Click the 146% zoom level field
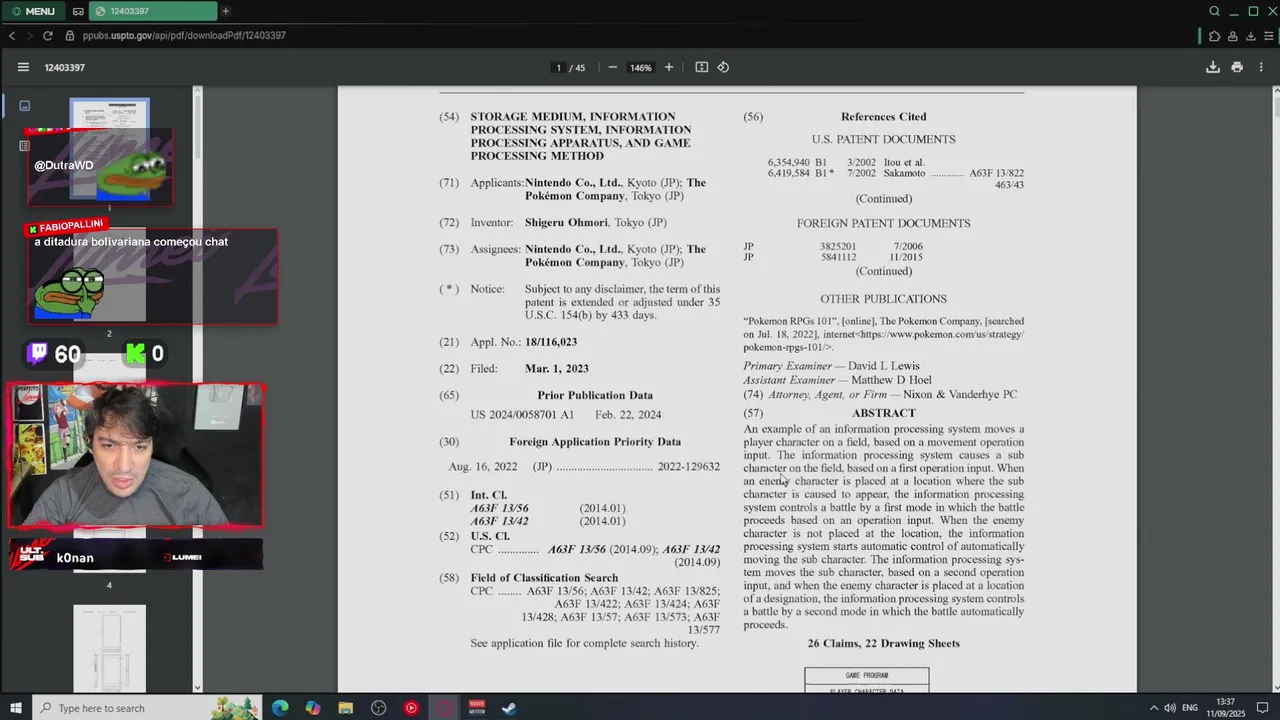Viewport: 1280px width, 720px height. pos(640,67)
